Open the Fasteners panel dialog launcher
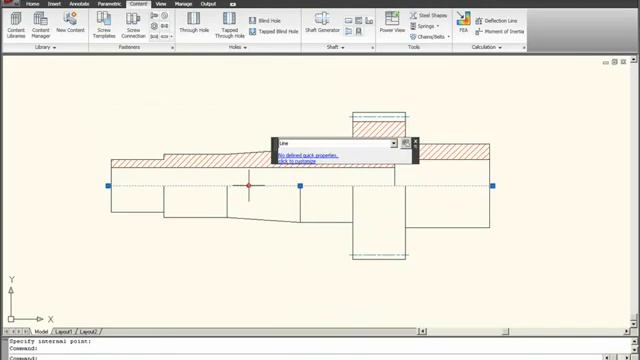This screenshot has width=640, height=360. click(172, 48)
